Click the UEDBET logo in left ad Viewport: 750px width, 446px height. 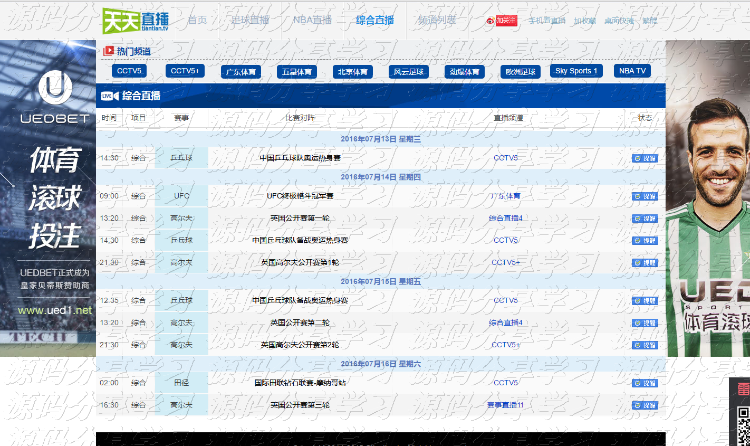pos(55,97)
